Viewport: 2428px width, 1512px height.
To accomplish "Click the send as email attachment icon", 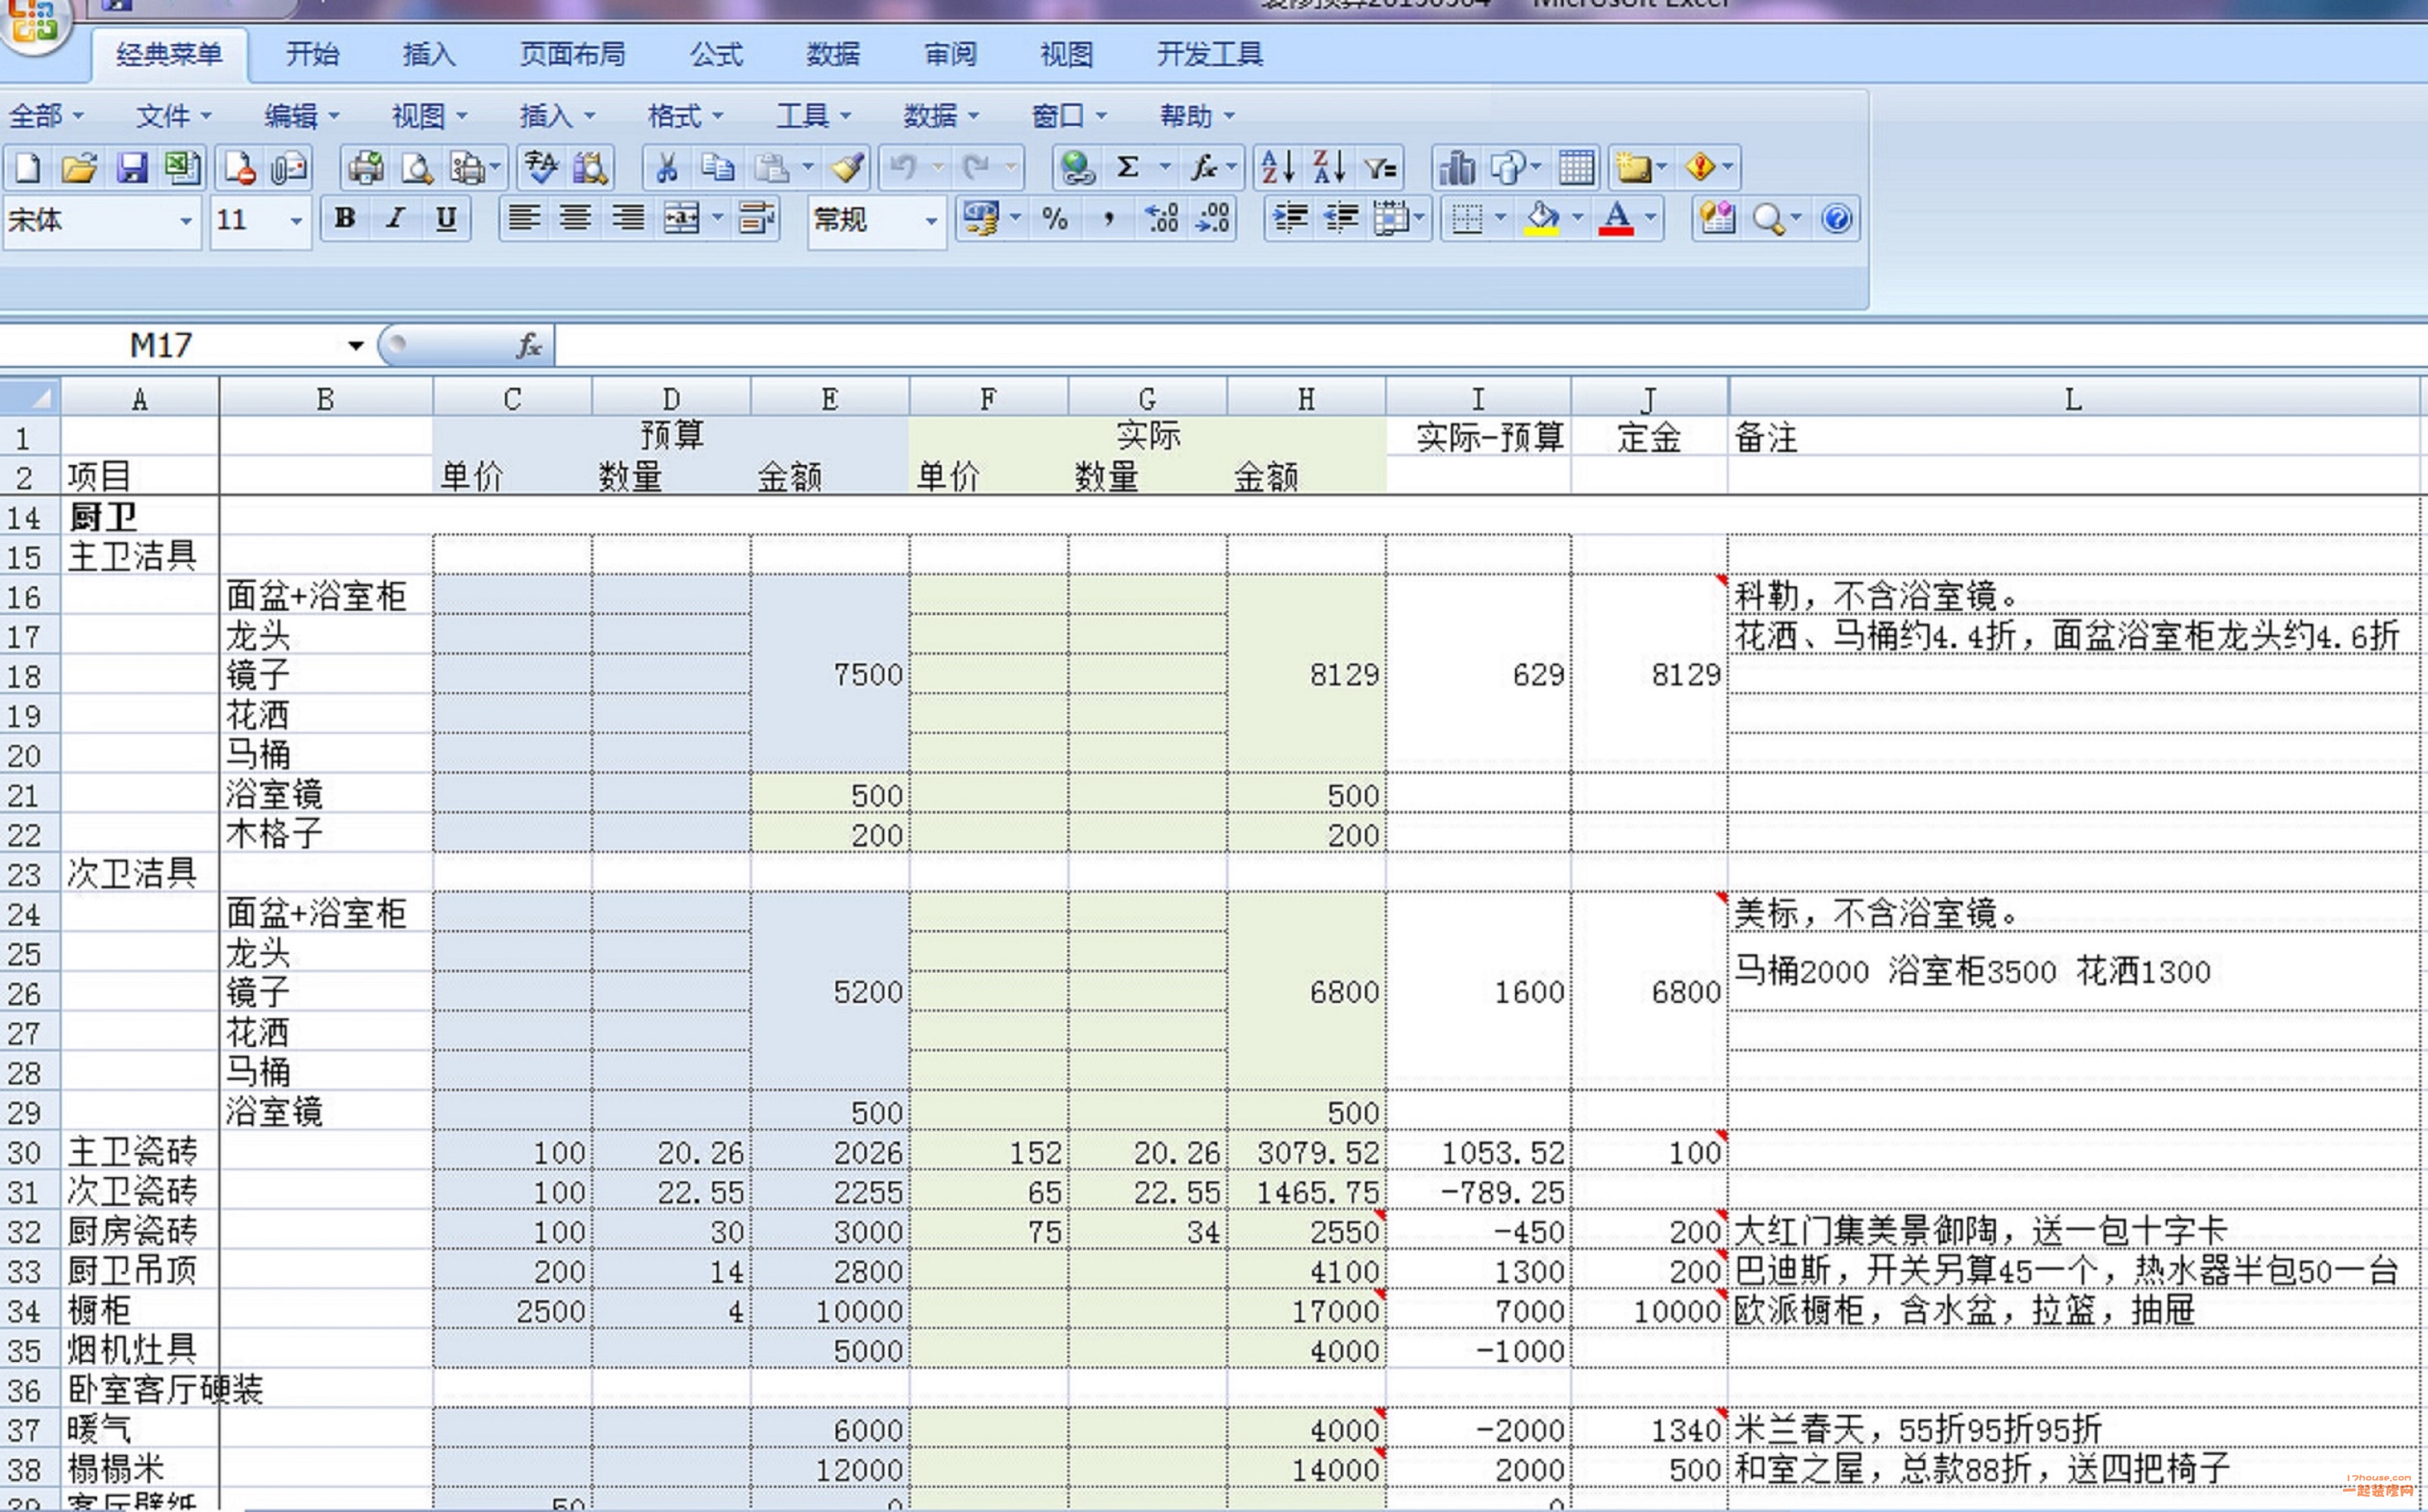I will coord(289,167).
